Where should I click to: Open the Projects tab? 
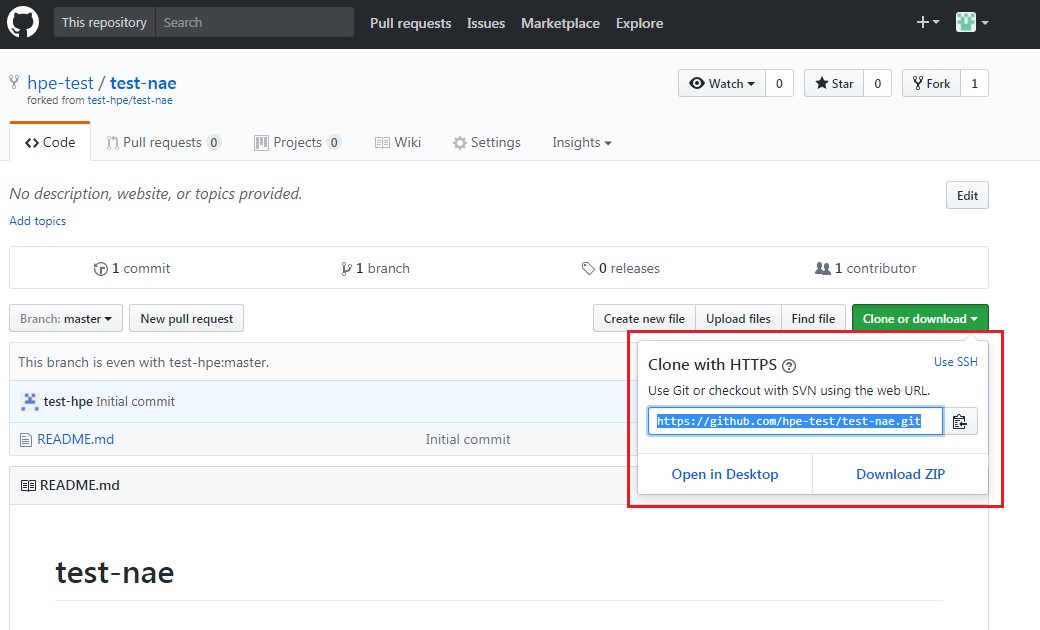pos(297,143)
